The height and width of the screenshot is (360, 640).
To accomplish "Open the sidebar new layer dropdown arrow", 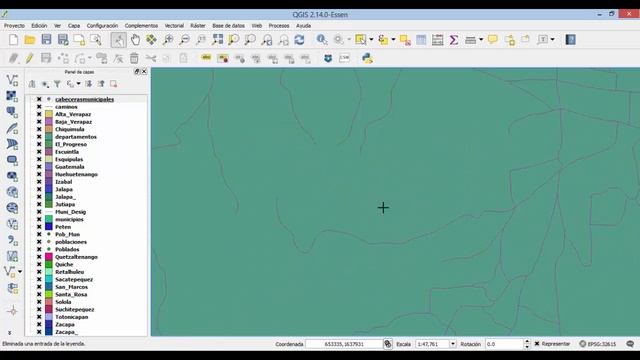I will pos(20,271).
